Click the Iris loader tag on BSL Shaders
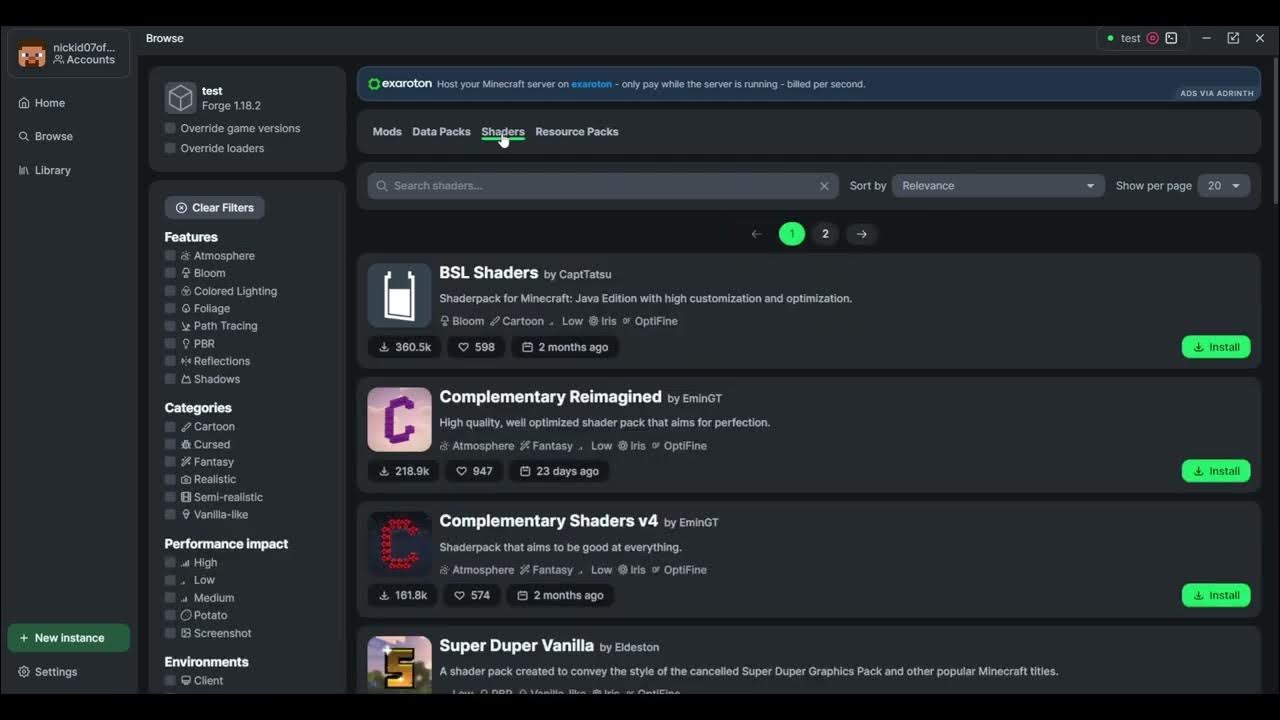The height and width of the screenshot is (720, 1280). click(x=602, y=321)
